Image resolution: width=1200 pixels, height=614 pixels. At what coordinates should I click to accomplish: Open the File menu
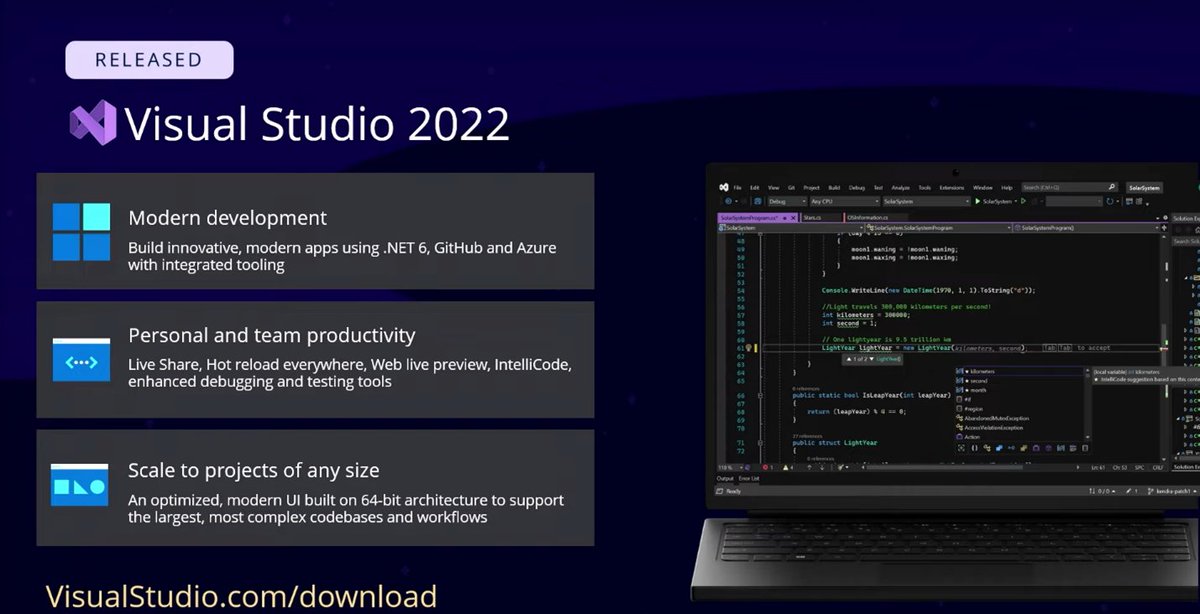pos(737,188)
